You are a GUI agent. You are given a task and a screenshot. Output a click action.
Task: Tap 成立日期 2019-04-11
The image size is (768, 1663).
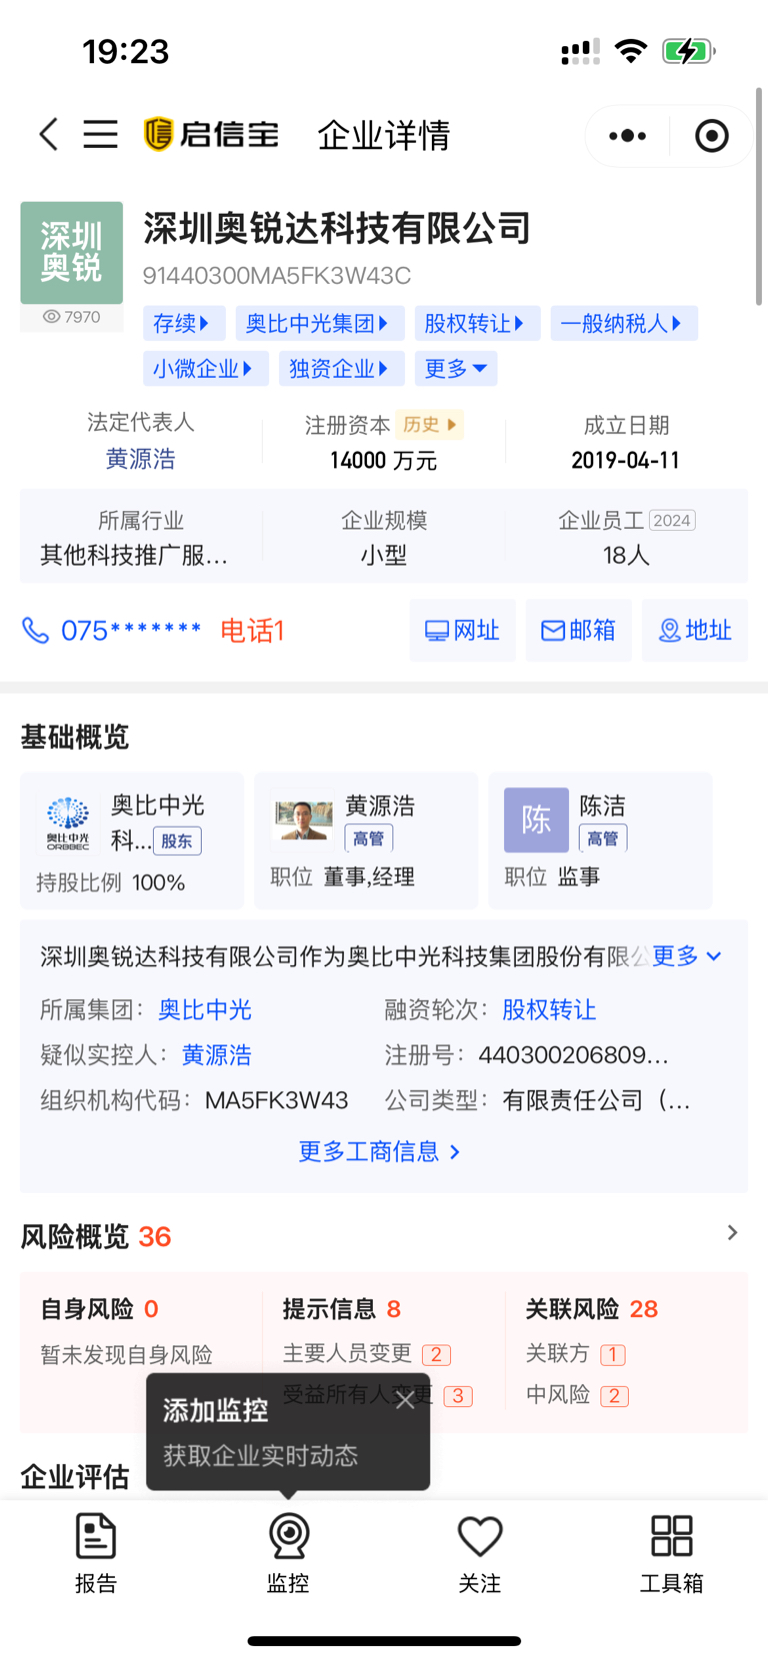[626, 460]
